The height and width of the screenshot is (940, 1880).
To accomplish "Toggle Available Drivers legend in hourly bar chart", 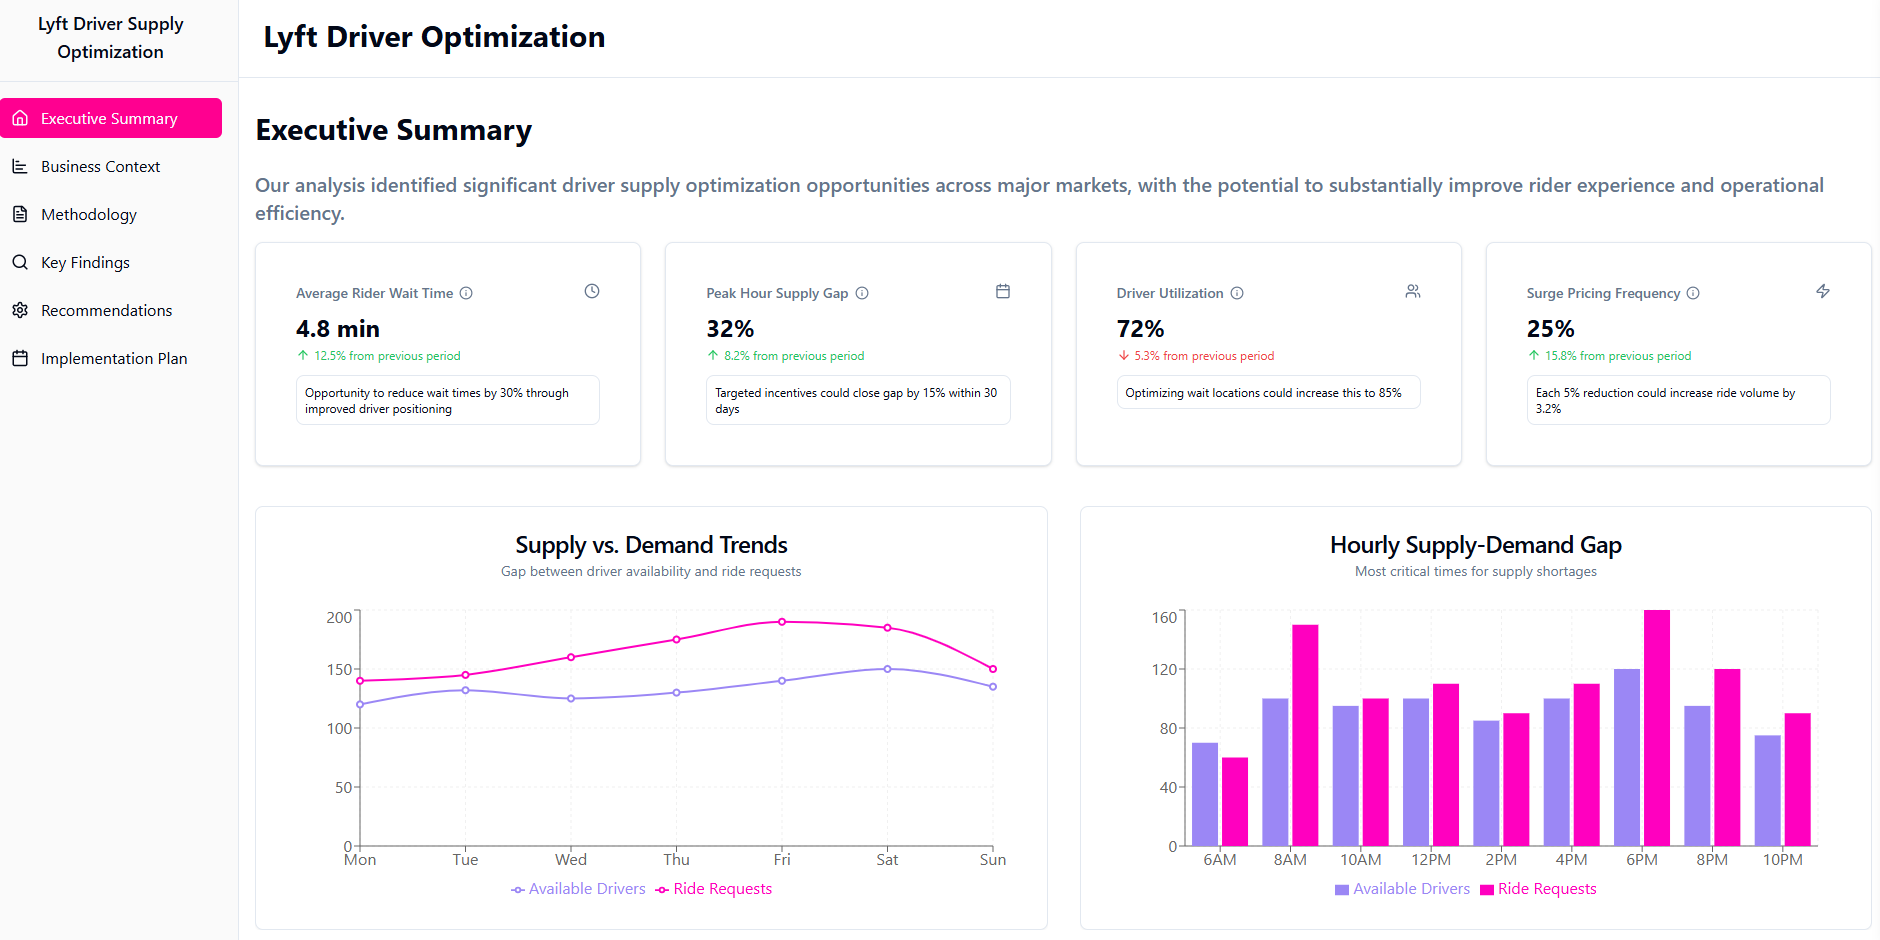I will tap(1402, 889).
